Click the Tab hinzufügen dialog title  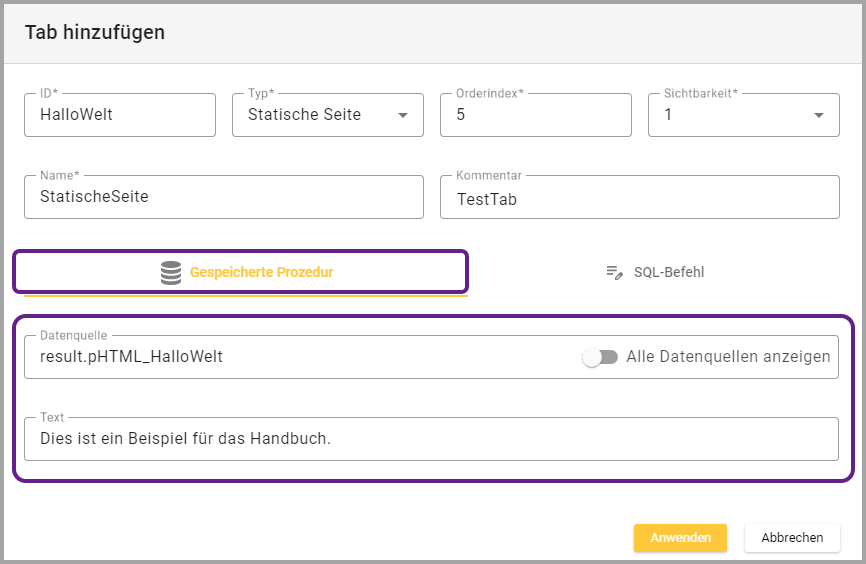(95, 32)
